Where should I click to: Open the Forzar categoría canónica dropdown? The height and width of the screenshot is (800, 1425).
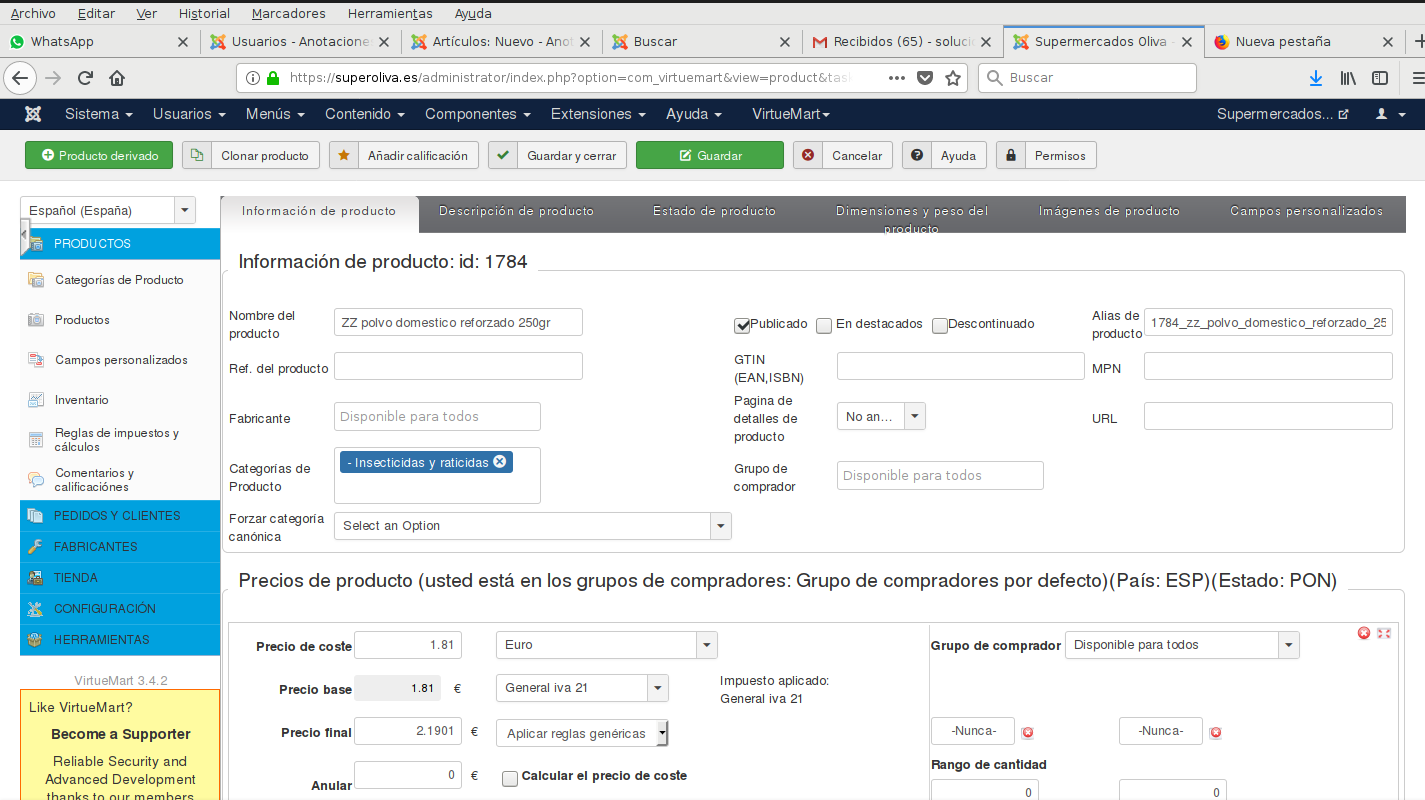(x=532, y=526)
